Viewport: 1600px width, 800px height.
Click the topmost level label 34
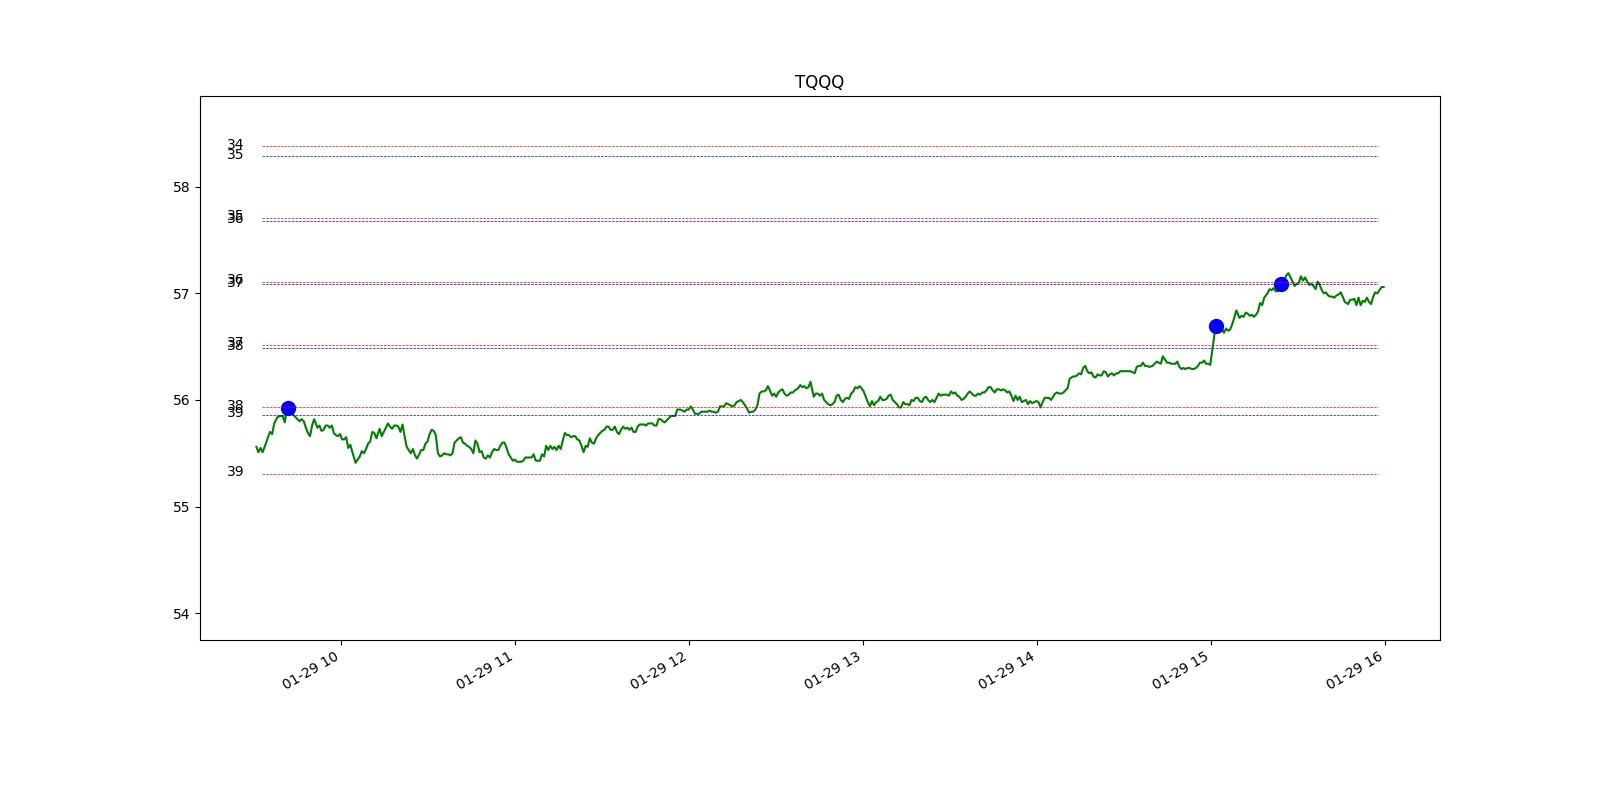click(235, 144)
